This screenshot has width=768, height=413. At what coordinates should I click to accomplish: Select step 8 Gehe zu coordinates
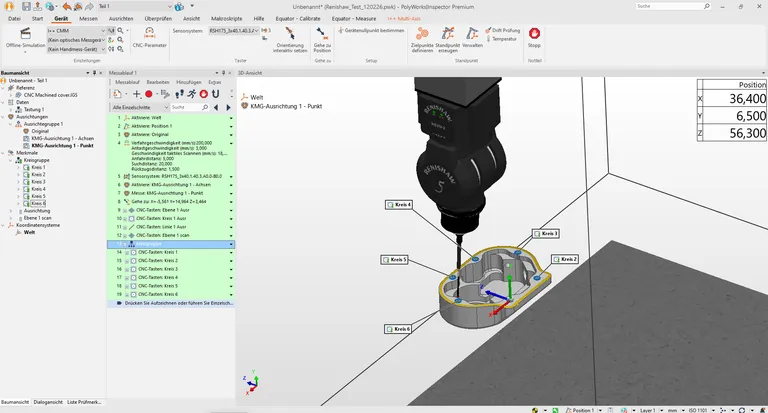click(x=170, y=201)
